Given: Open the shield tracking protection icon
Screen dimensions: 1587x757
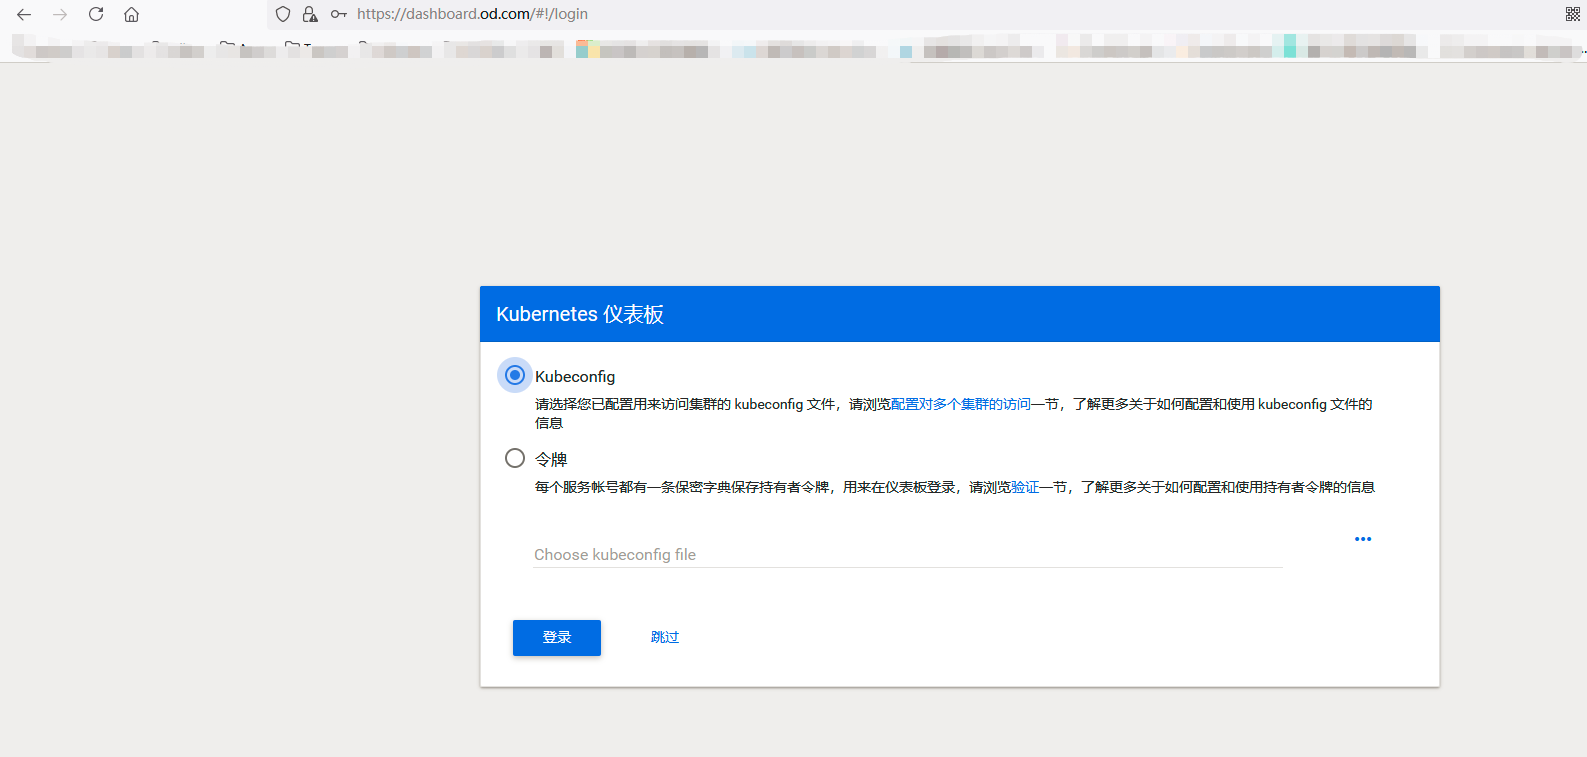Looking at the screenshot, I should point(283,14).
